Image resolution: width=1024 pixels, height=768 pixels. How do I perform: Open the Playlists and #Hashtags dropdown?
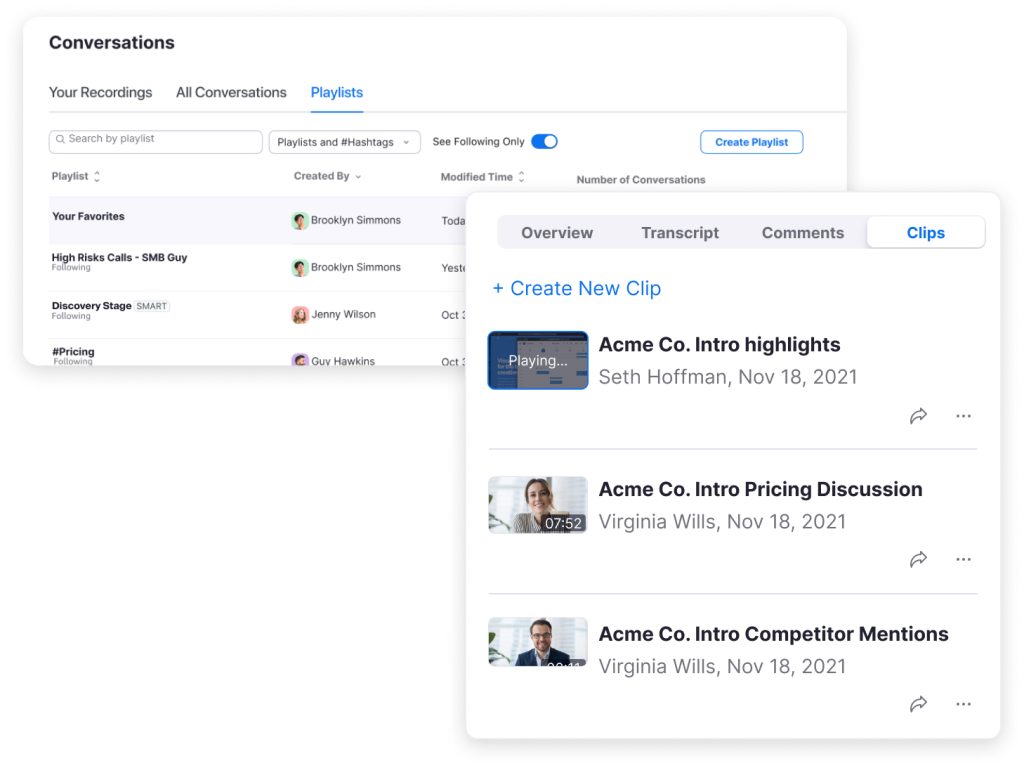pos(344,142)
